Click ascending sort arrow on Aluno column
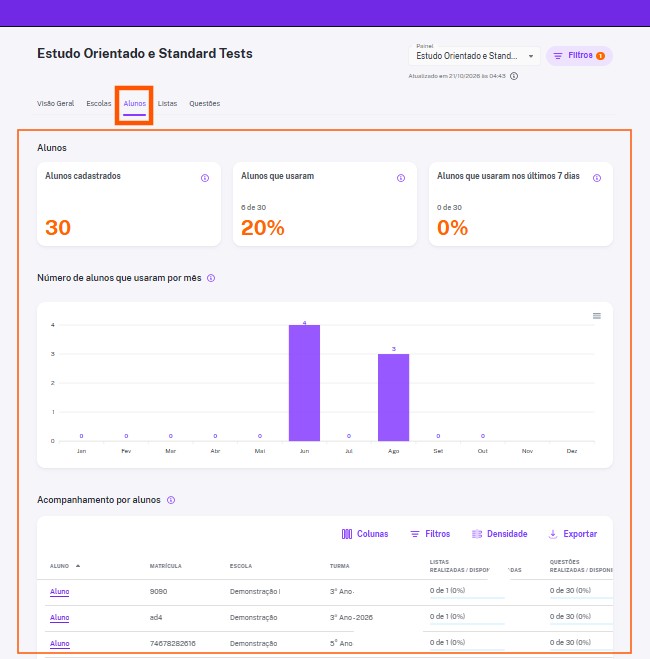 [78, 566]
